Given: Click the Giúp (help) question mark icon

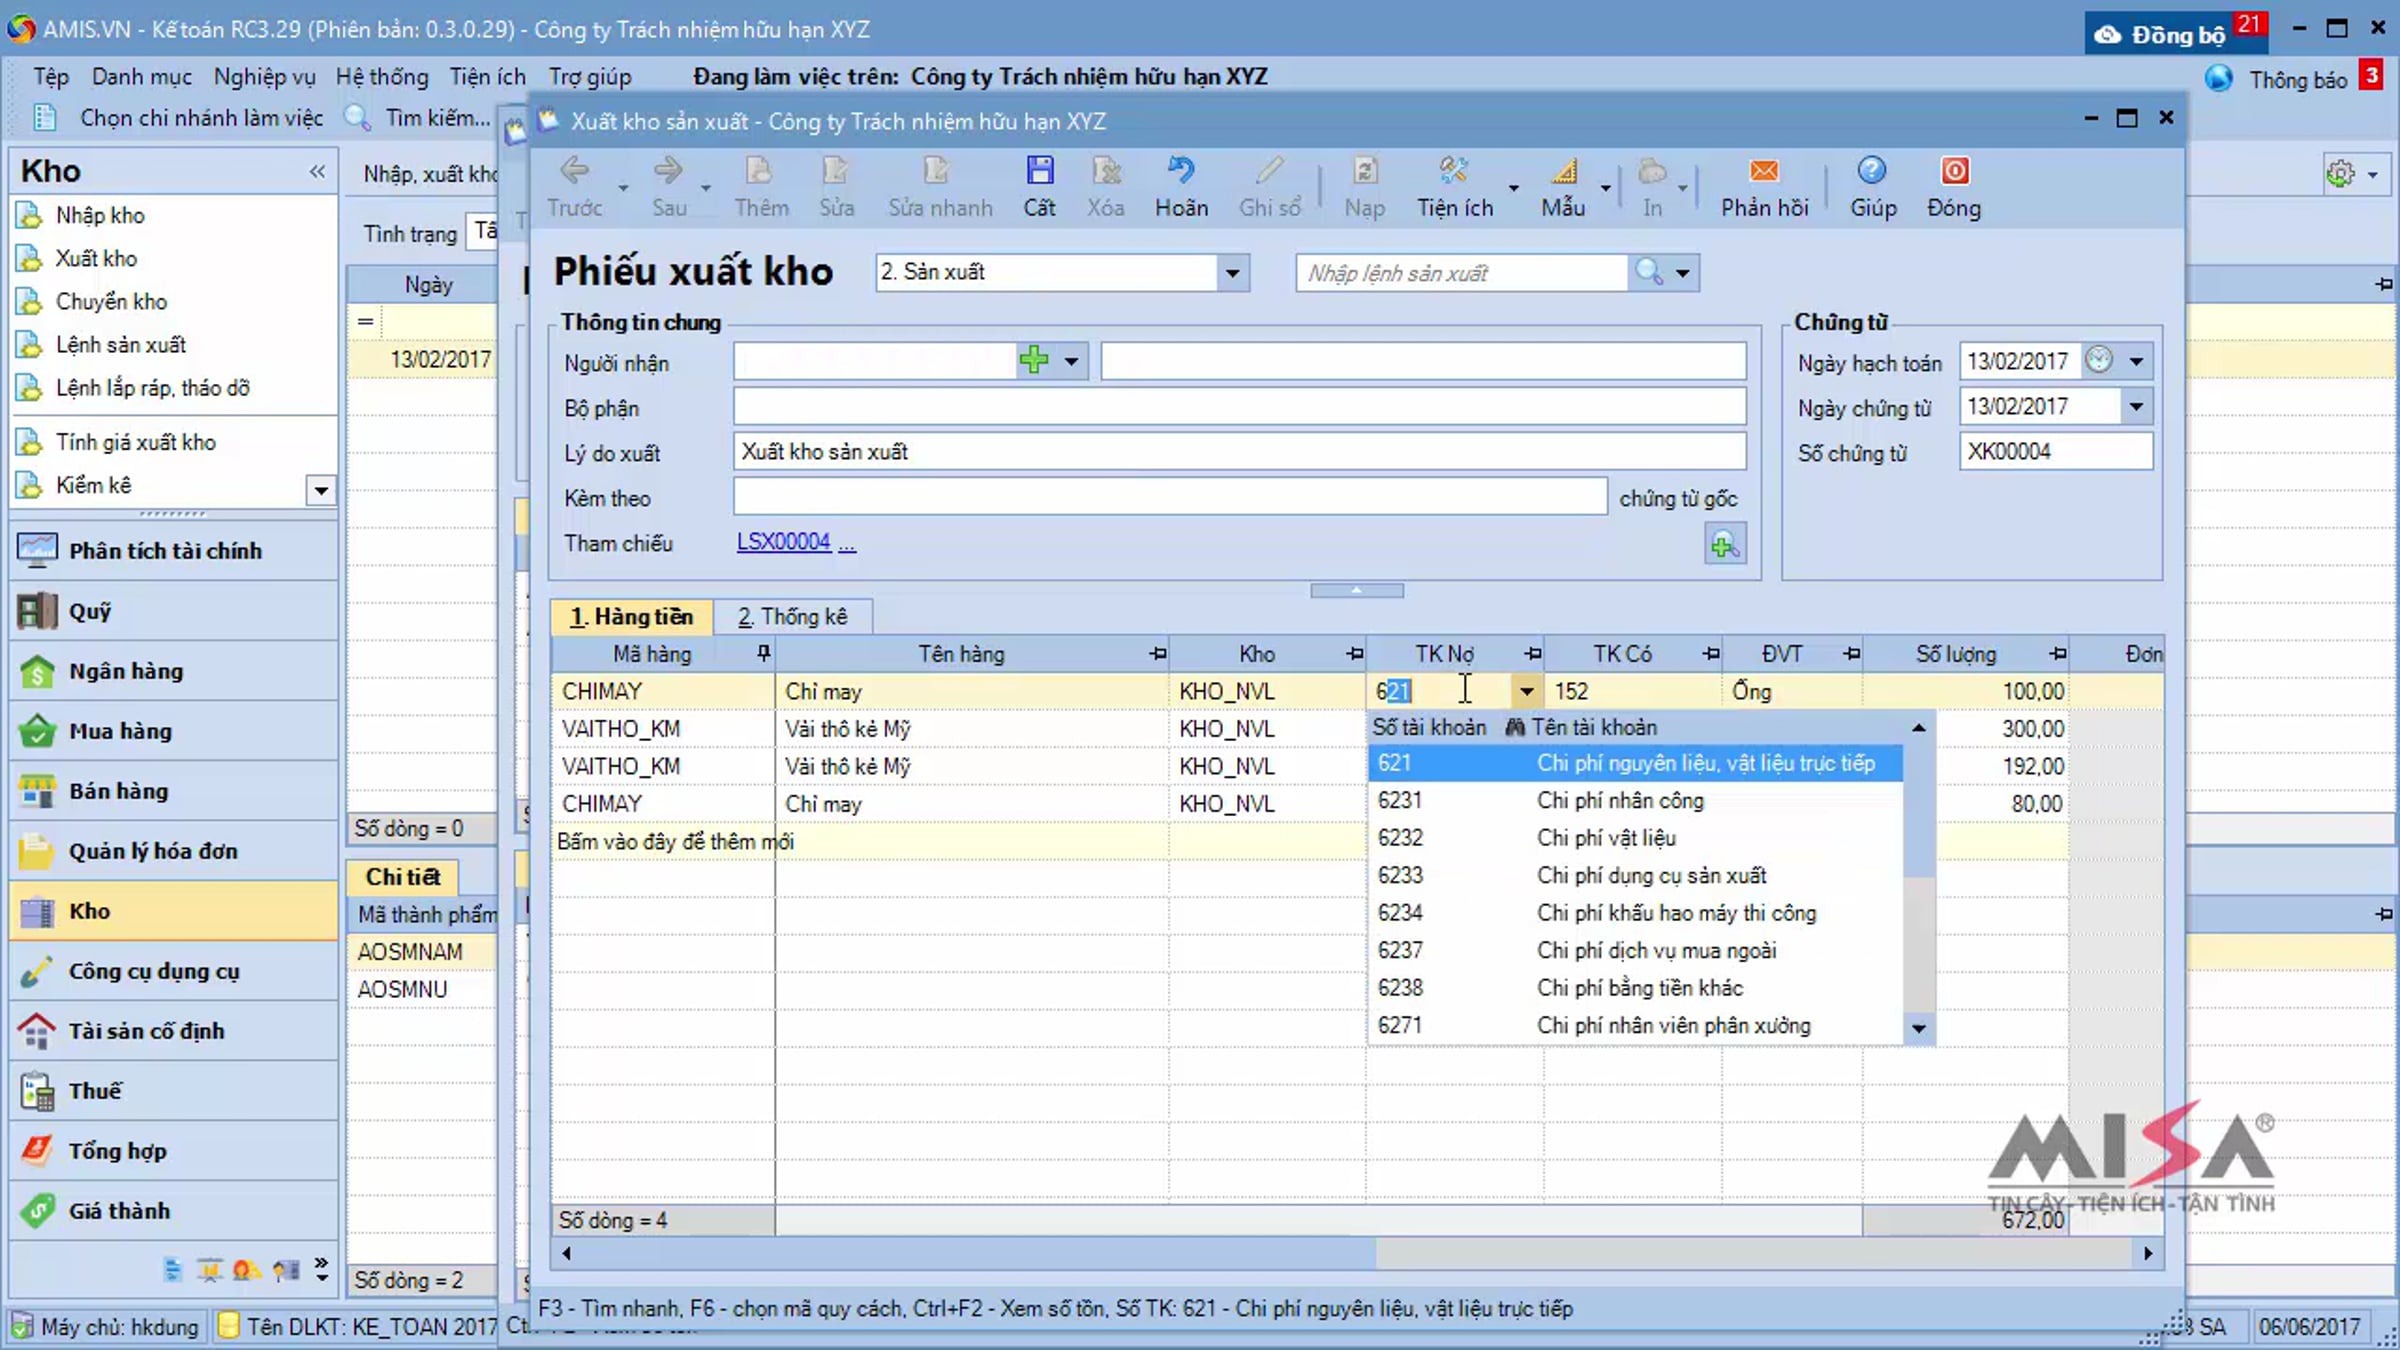Looking at the screenshot, I should 1872,172.
